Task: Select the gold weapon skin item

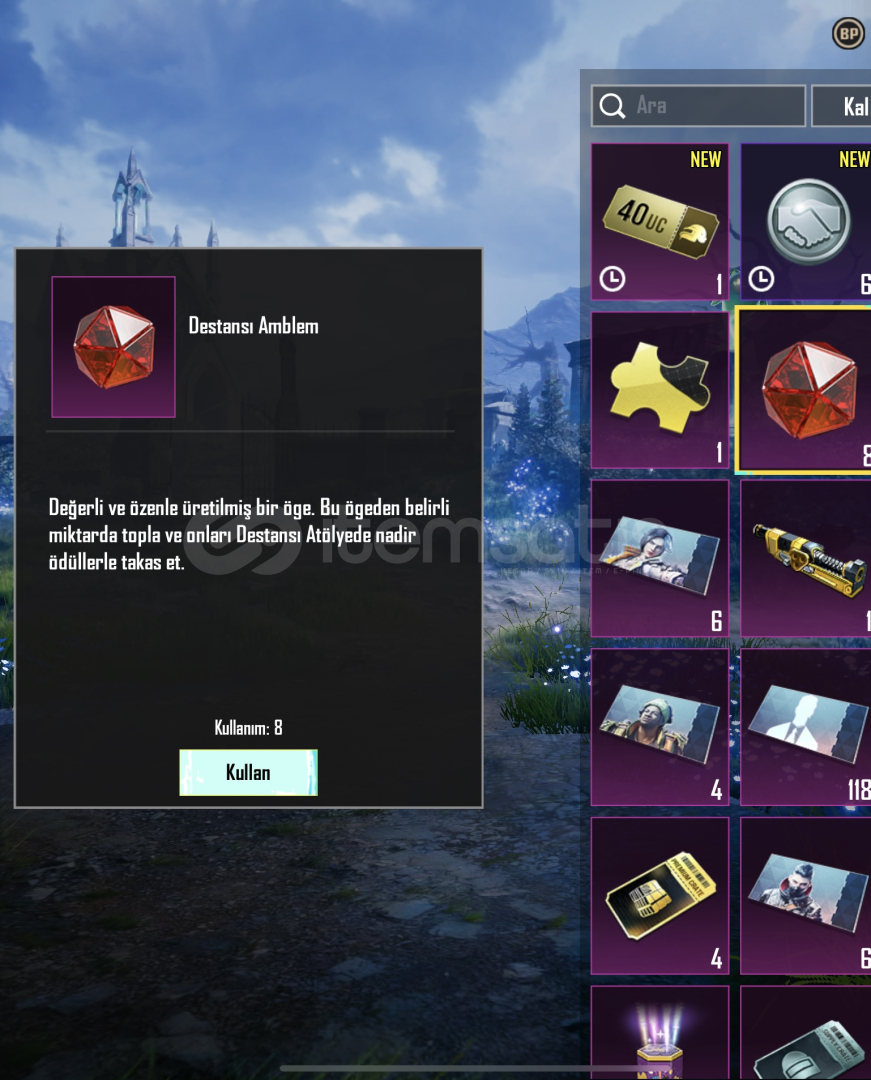Action: tap(806, 558)
